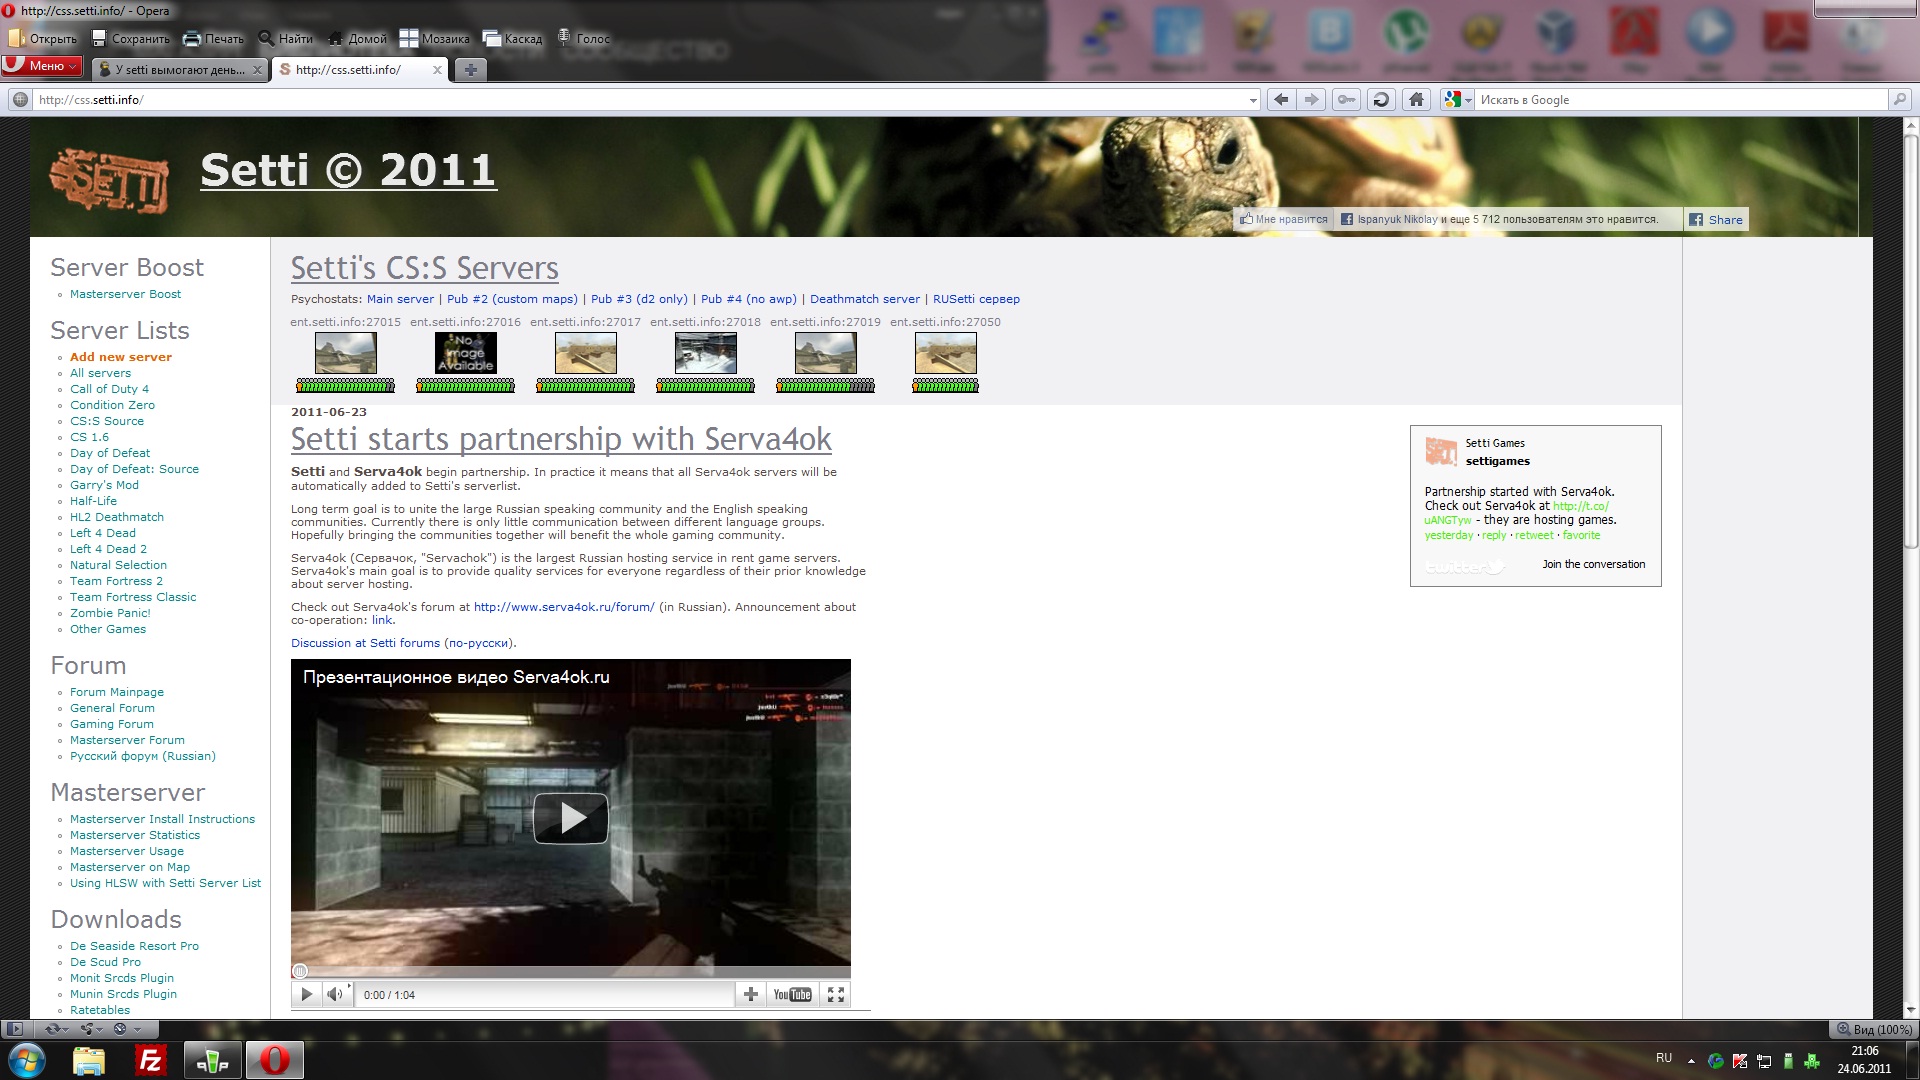Screen dimensions: 1920x1080
Task: Click 'Join the conversation' in Twitter widget
Action: [x=1593, y=564]
